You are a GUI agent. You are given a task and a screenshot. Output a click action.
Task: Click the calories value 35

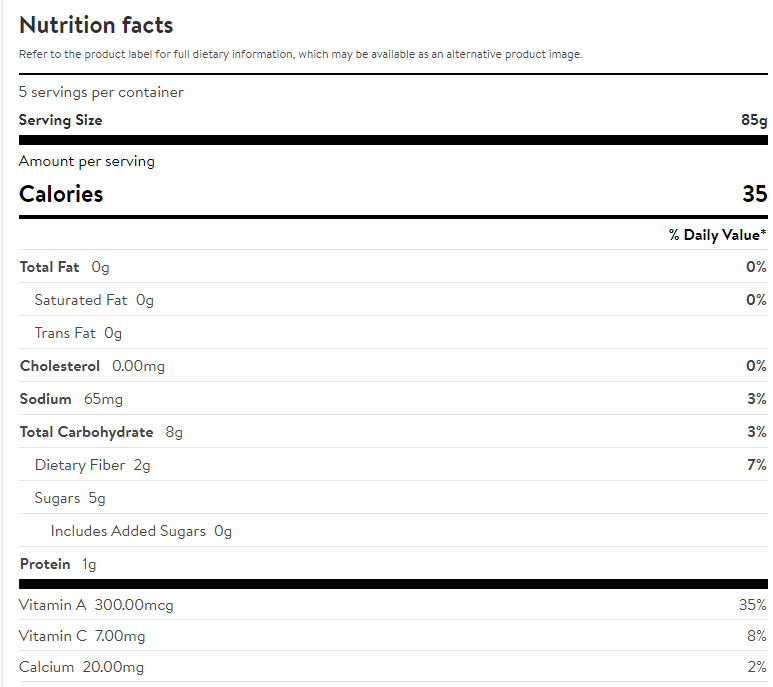point(754,194)
